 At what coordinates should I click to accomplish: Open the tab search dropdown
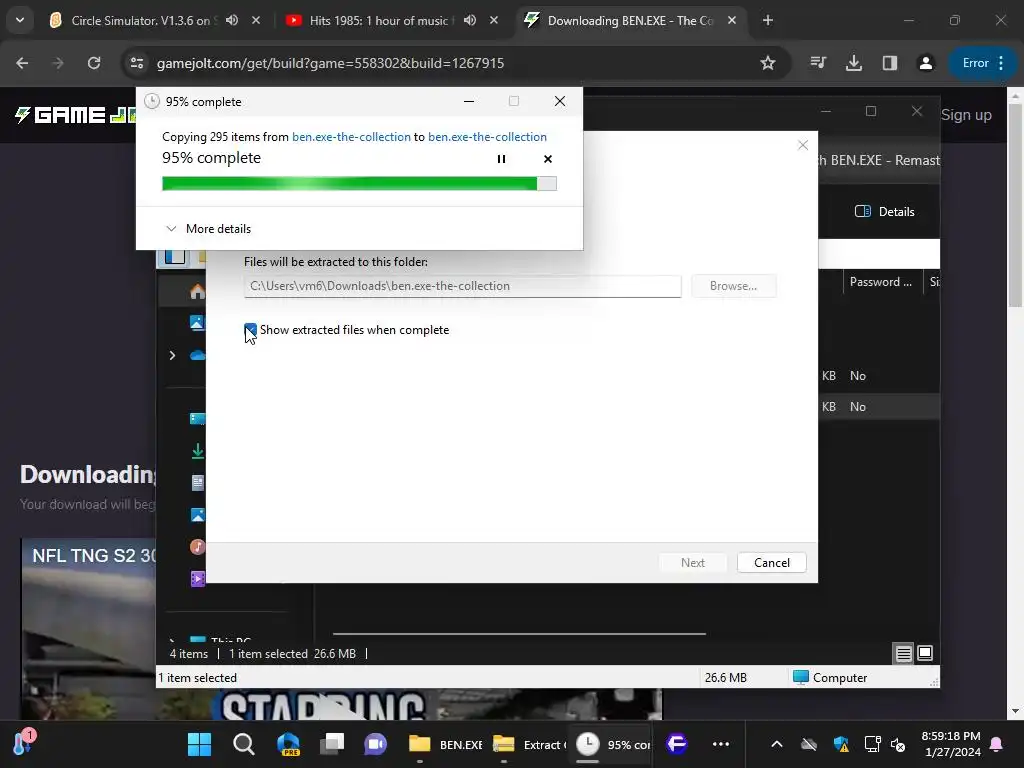(x=20, y=20)
